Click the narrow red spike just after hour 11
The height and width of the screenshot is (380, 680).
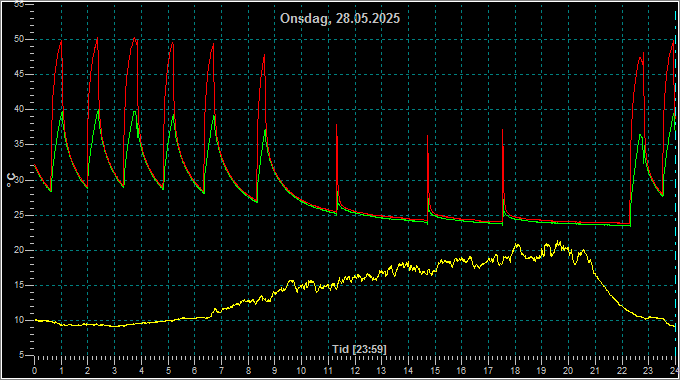coord(337,125)
